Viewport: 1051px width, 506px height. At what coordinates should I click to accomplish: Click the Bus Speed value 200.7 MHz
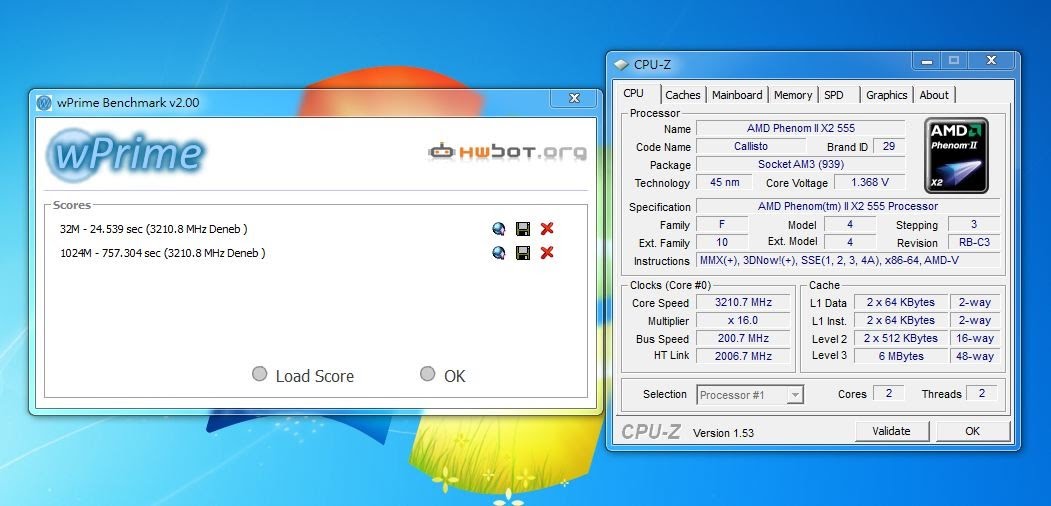click(x=743, y=338)
